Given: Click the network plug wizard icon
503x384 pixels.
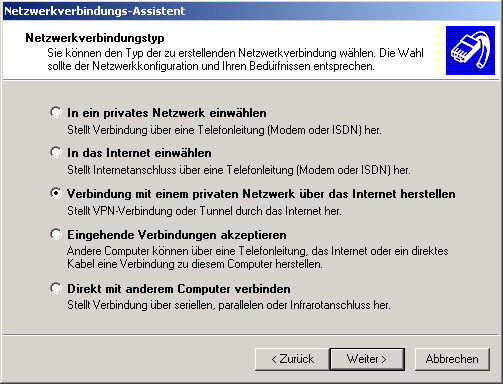Looking at the screenshot, I should coord(470,50).
